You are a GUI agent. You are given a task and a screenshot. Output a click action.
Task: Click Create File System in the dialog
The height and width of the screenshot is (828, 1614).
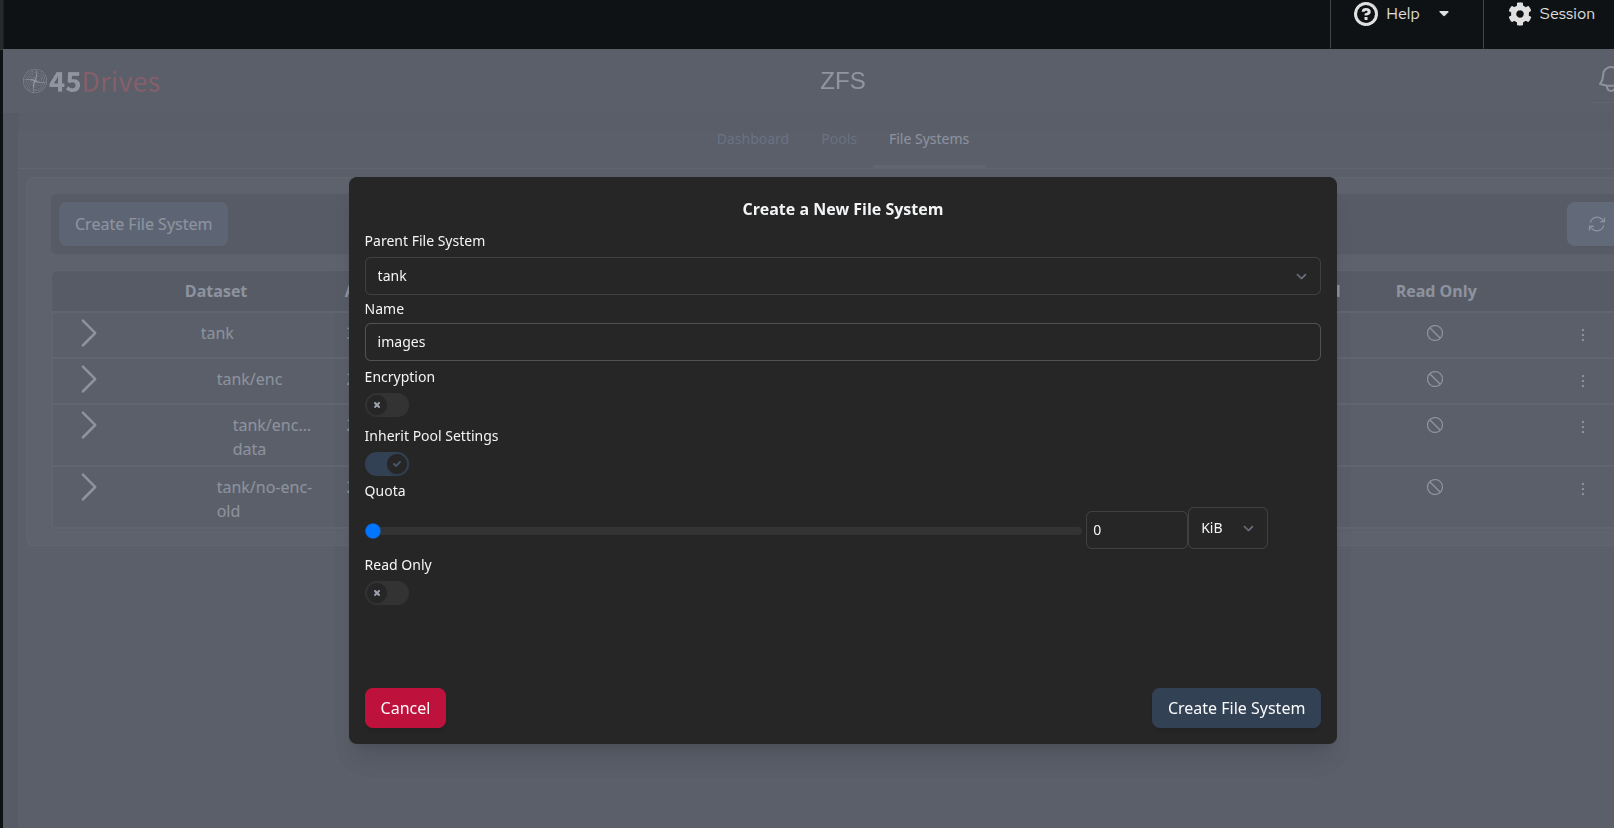pyautogui.click(x=1235, y=708)
